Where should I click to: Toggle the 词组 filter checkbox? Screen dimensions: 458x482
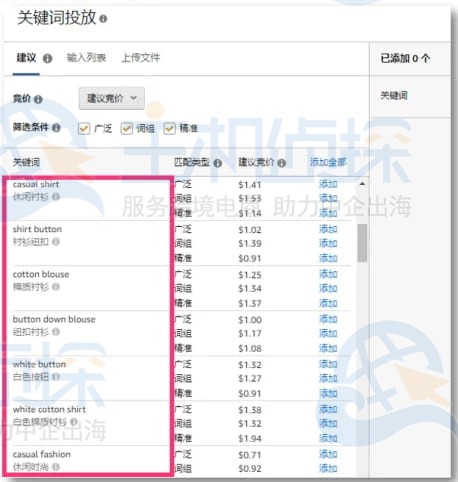coord(126,128)
